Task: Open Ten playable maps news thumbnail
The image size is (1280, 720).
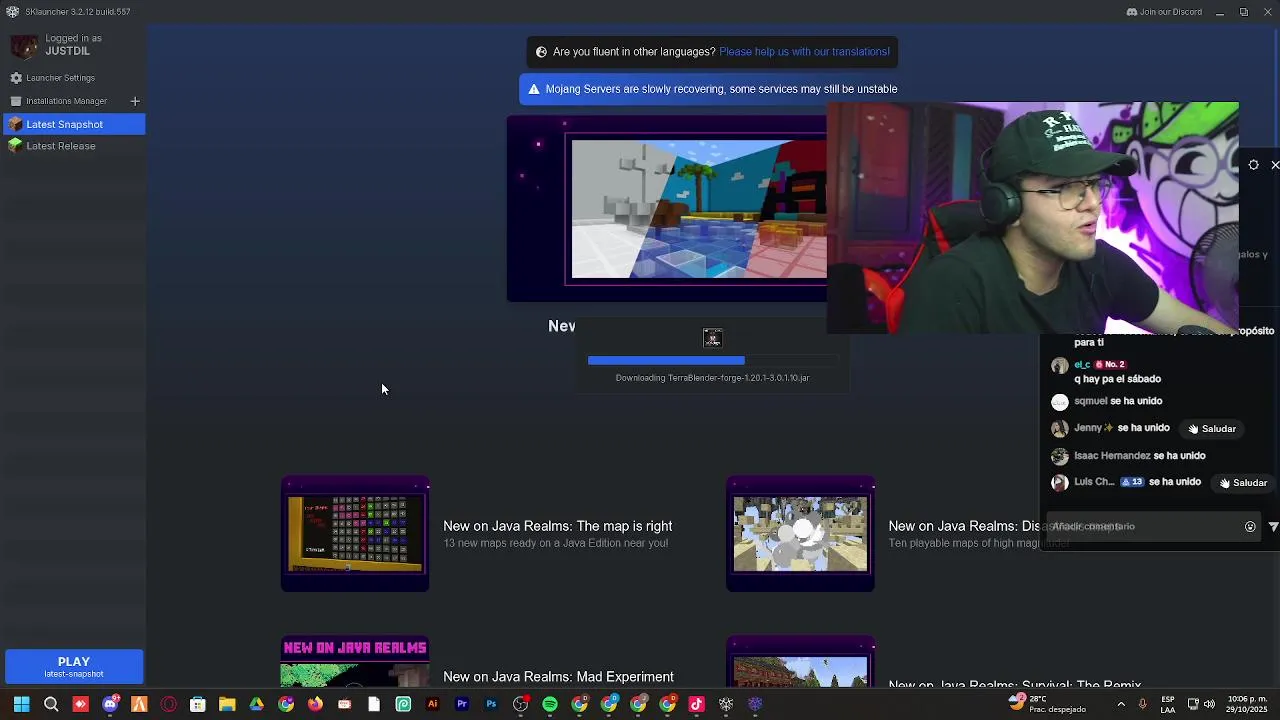Action: tap(800, 534)
